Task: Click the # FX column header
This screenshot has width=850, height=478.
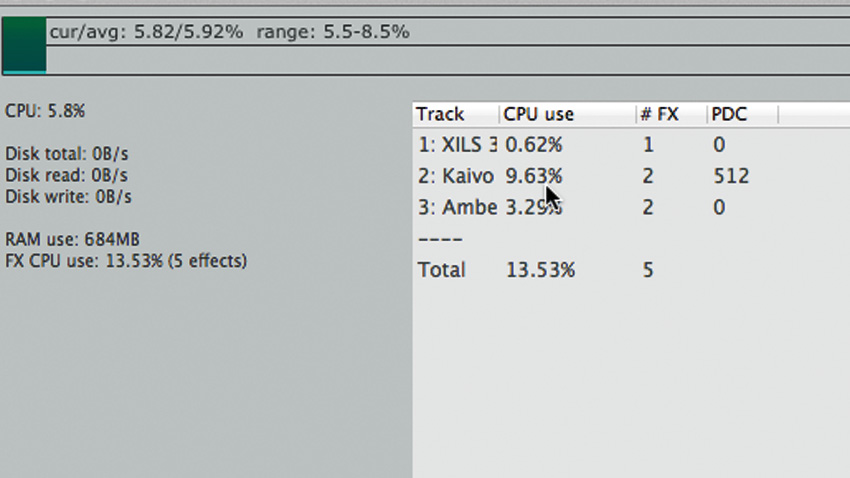Action: (672, 114)
